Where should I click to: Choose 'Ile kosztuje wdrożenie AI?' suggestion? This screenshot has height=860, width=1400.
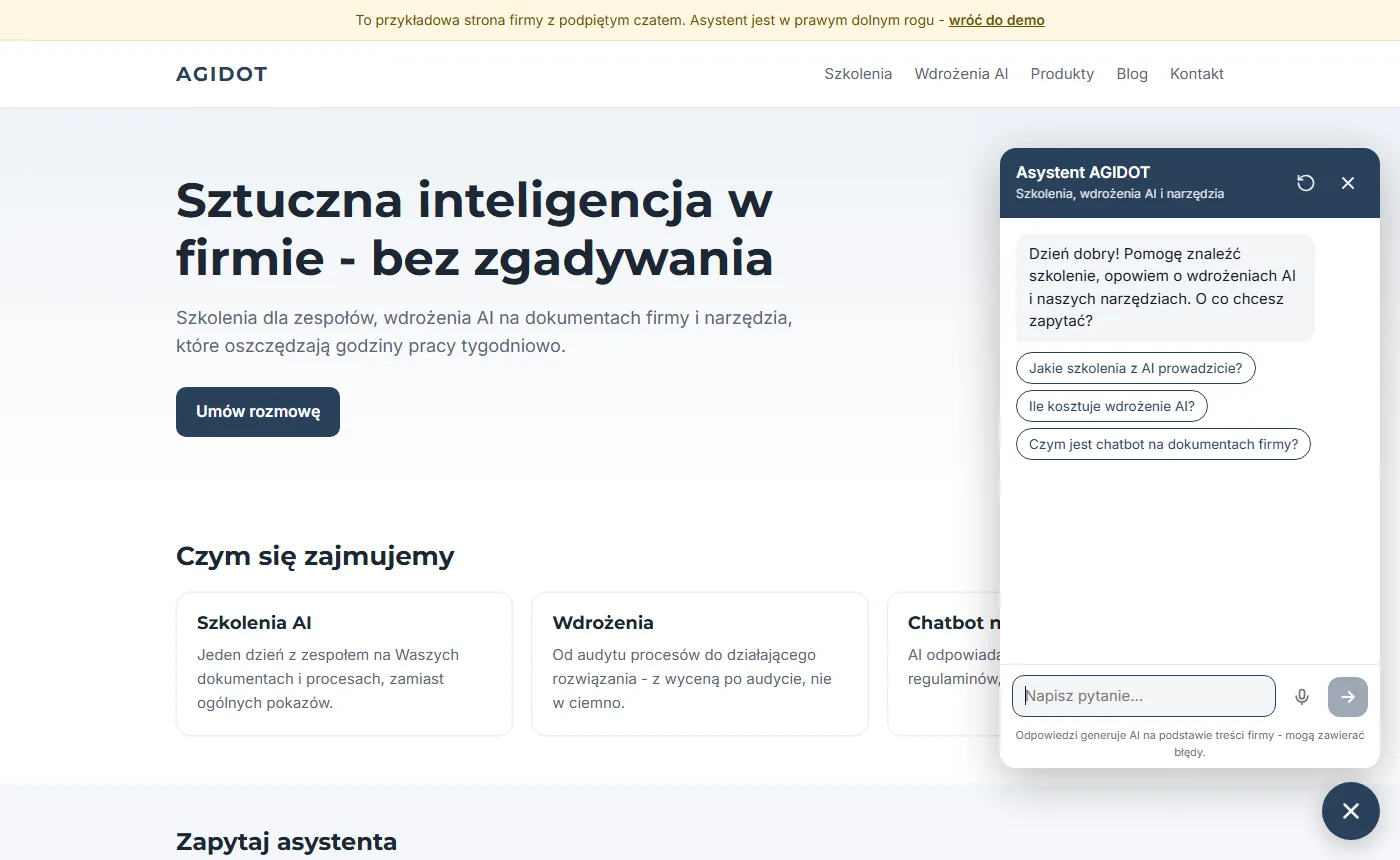(1112, 406)
